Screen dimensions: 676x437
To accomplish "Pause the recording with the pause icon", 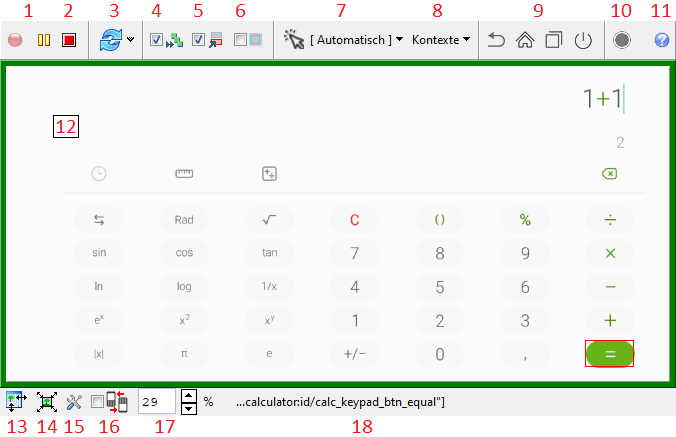I will click(x=43, y=41).
